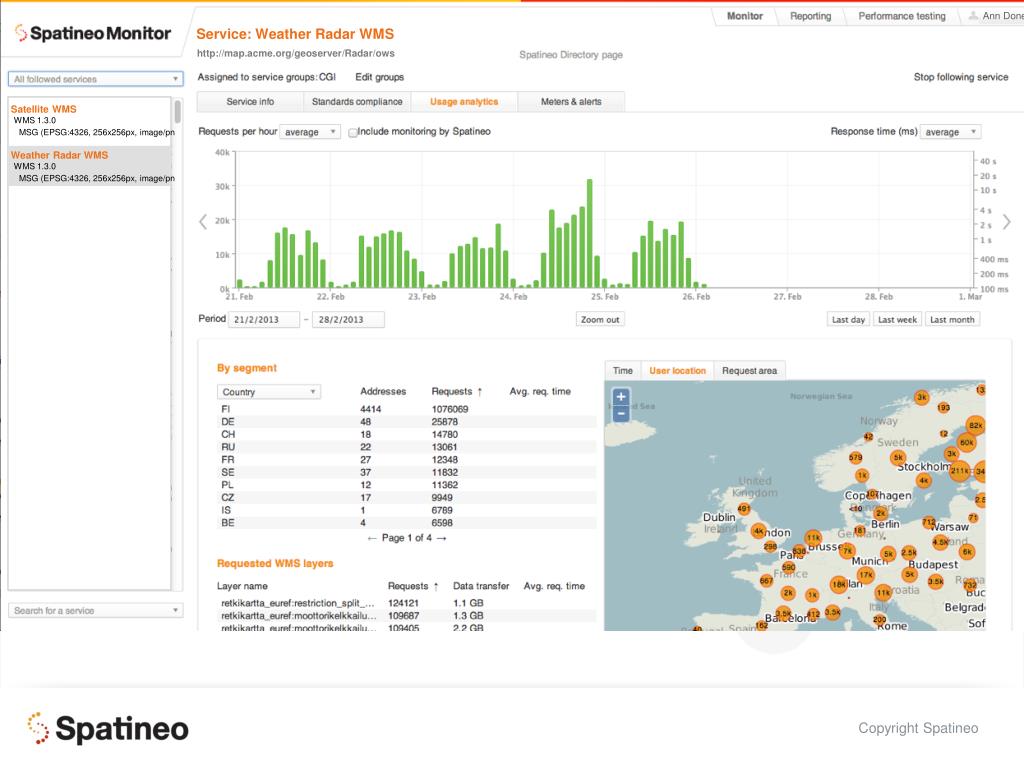Click the CH country row
This screenshot has width=1024, height=768.
406,434
